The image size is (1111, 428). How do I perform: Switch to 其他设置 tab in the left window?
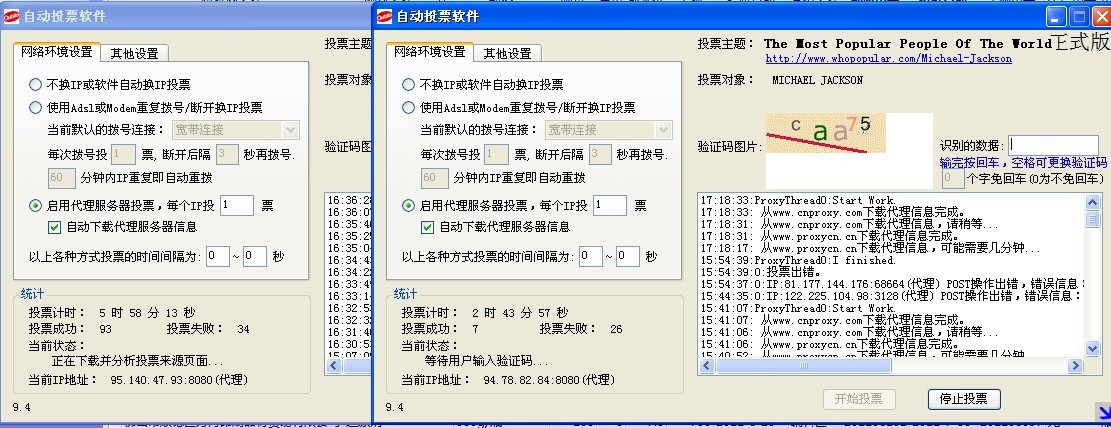pyautogui.click(x=134, y=53)
